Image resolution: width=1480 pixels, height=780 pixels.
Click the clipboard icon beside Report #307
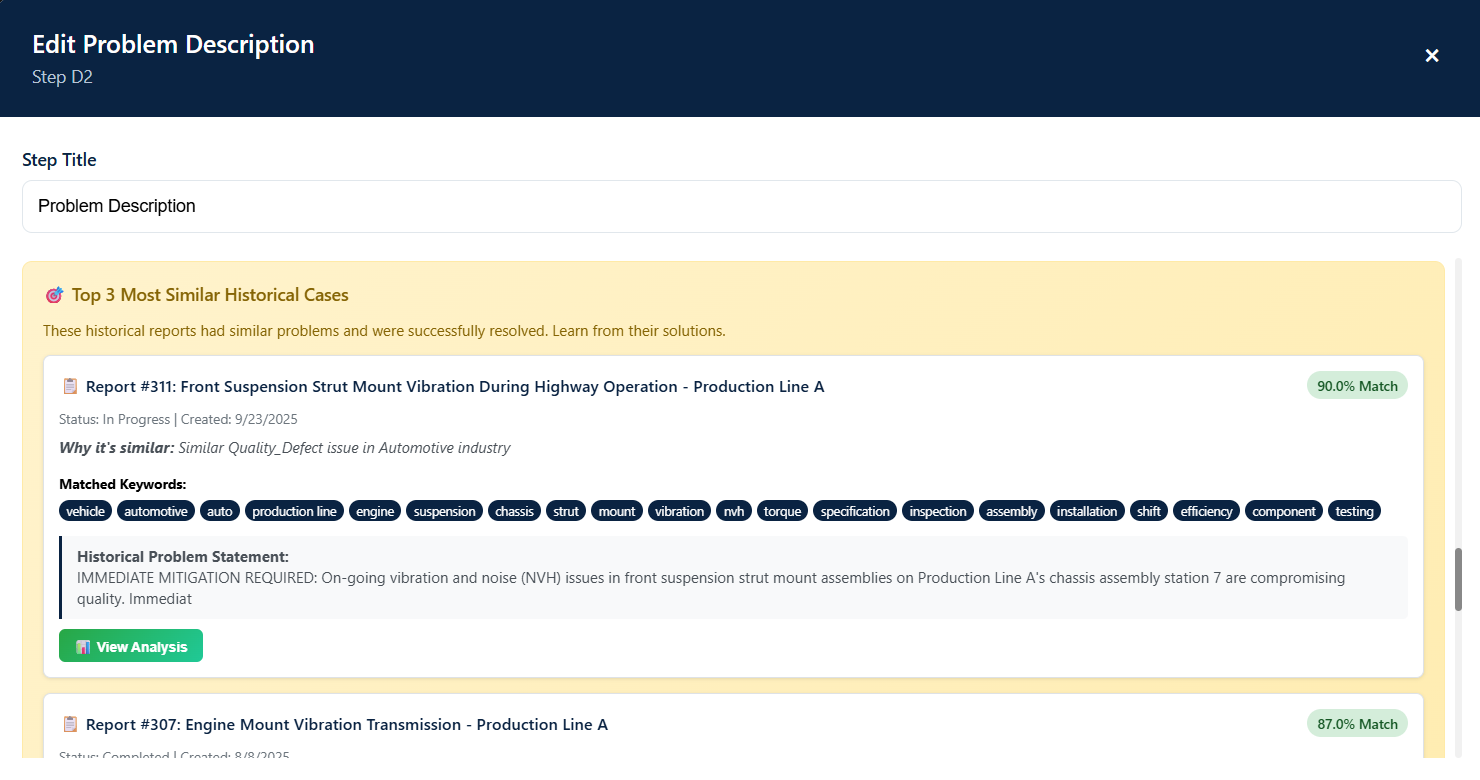(x=70, y=724)
